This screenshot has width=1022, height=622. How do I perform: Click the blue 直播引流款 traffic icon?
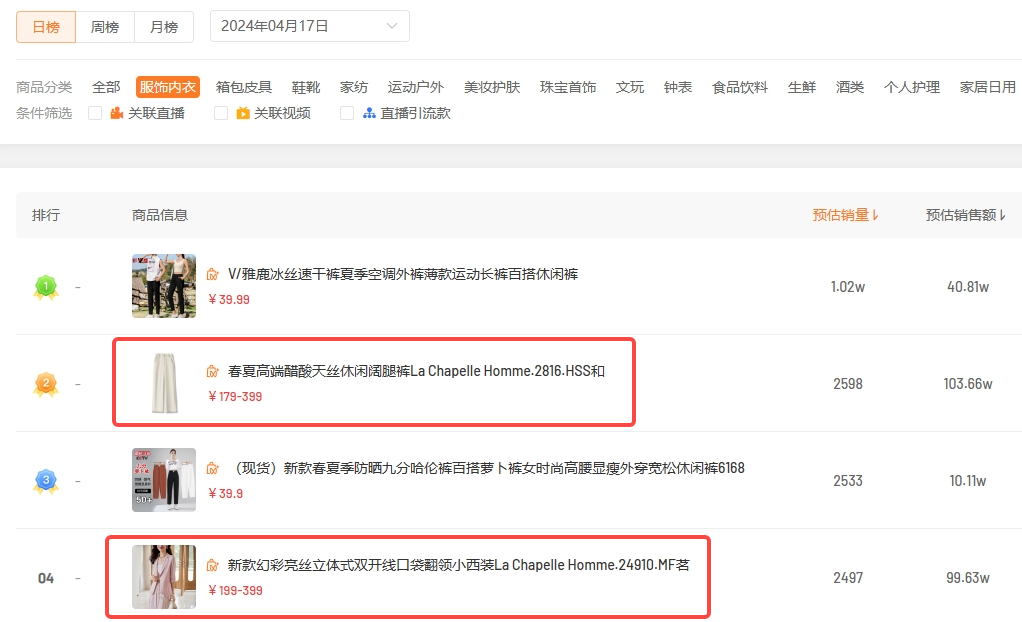[369, 113]
